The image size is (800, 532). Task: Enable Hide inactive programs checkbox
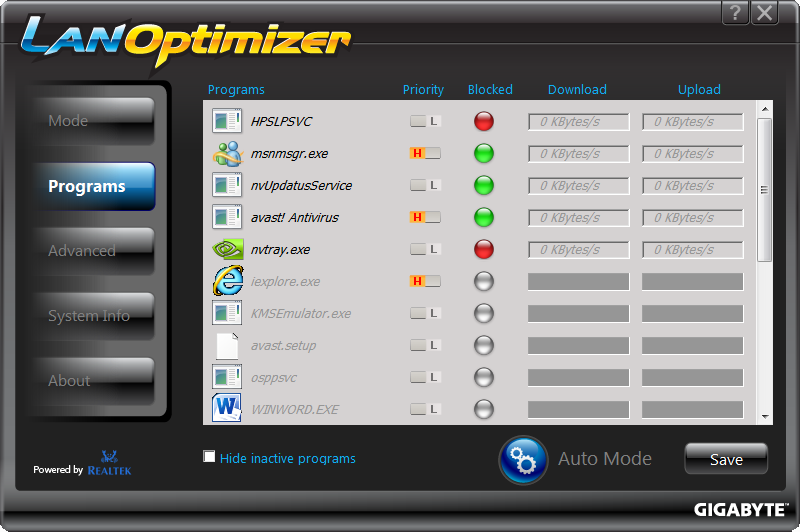point(209,457)
